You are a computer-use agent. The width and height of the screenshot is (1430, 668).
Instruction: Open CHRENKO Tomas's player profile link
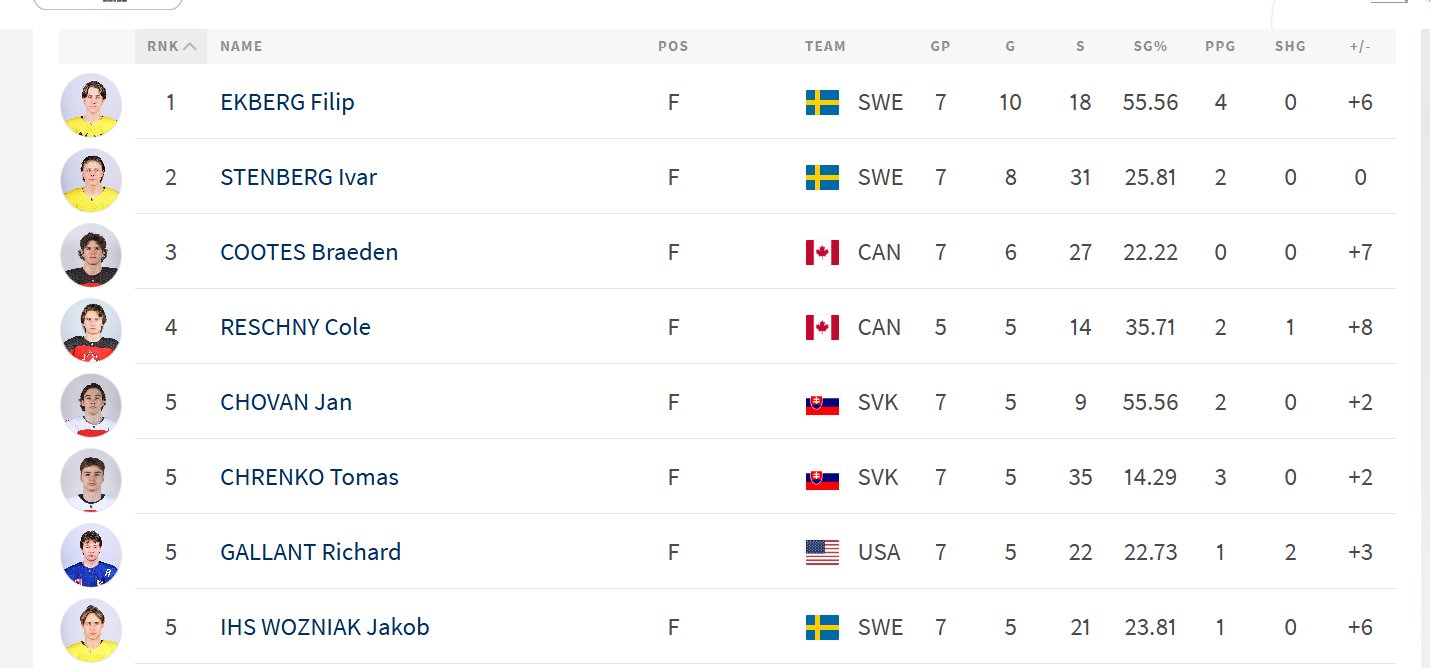309,477
